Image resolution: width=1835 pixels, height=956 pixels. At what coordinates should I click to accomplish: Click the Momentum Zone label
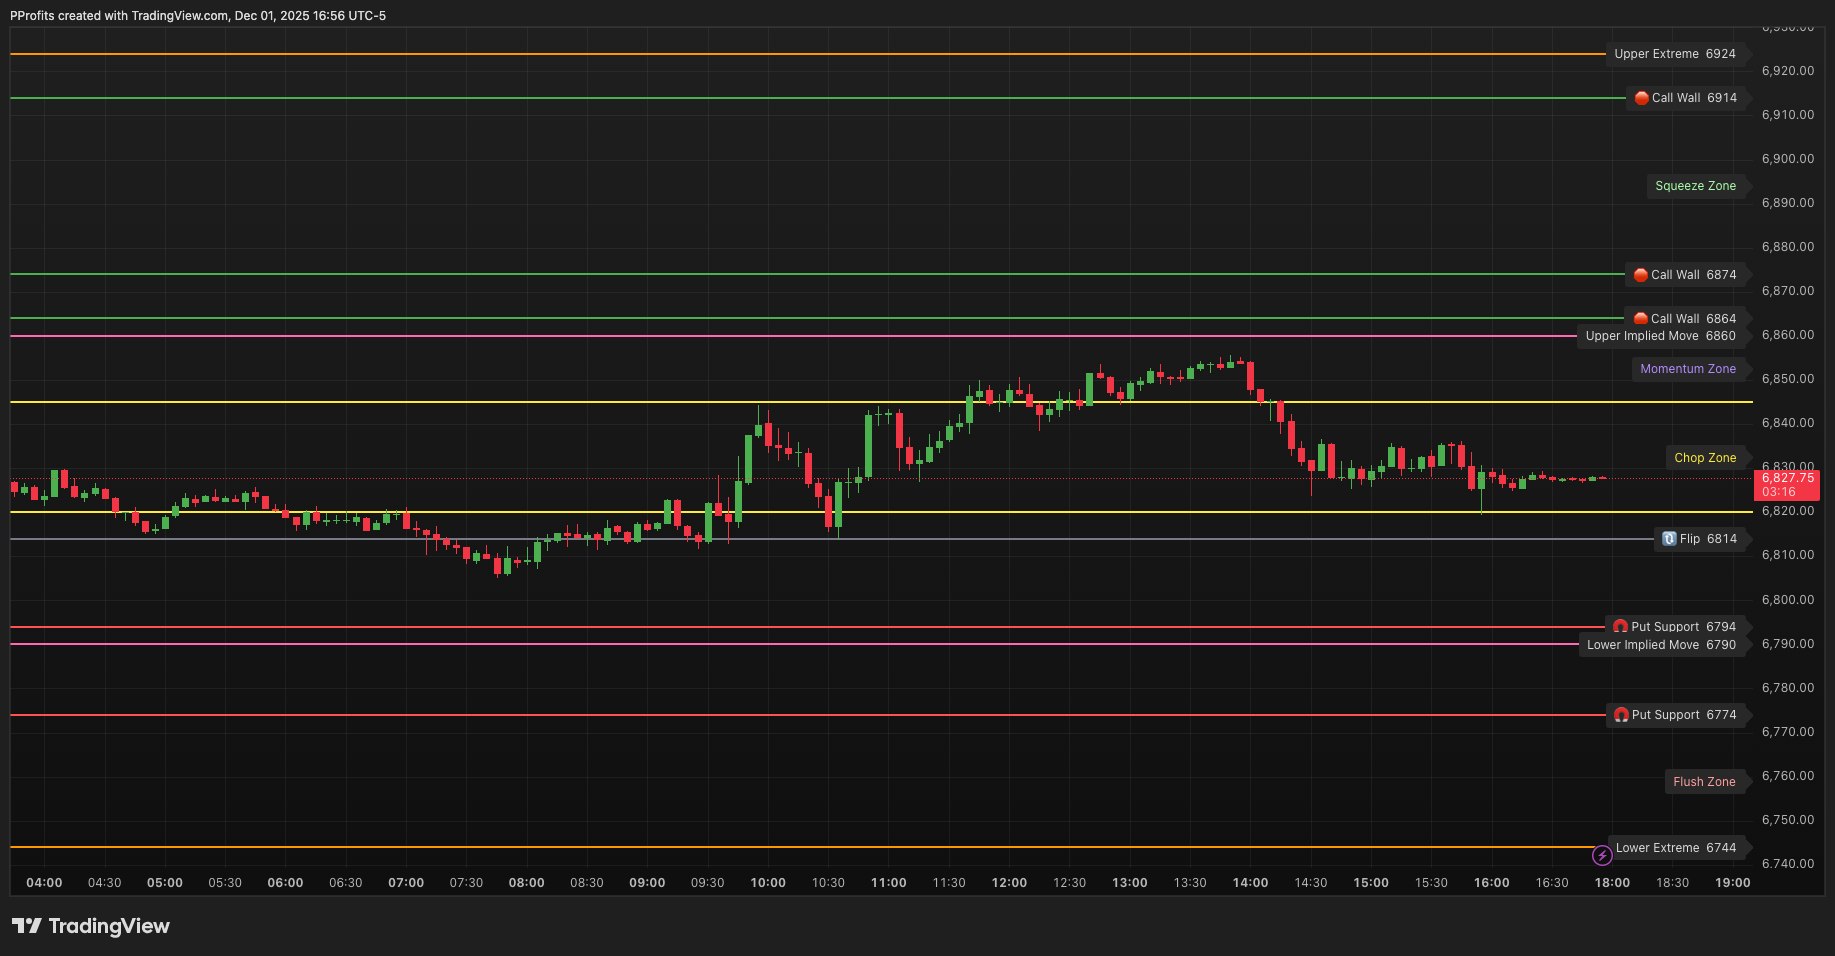point(1690,368)
